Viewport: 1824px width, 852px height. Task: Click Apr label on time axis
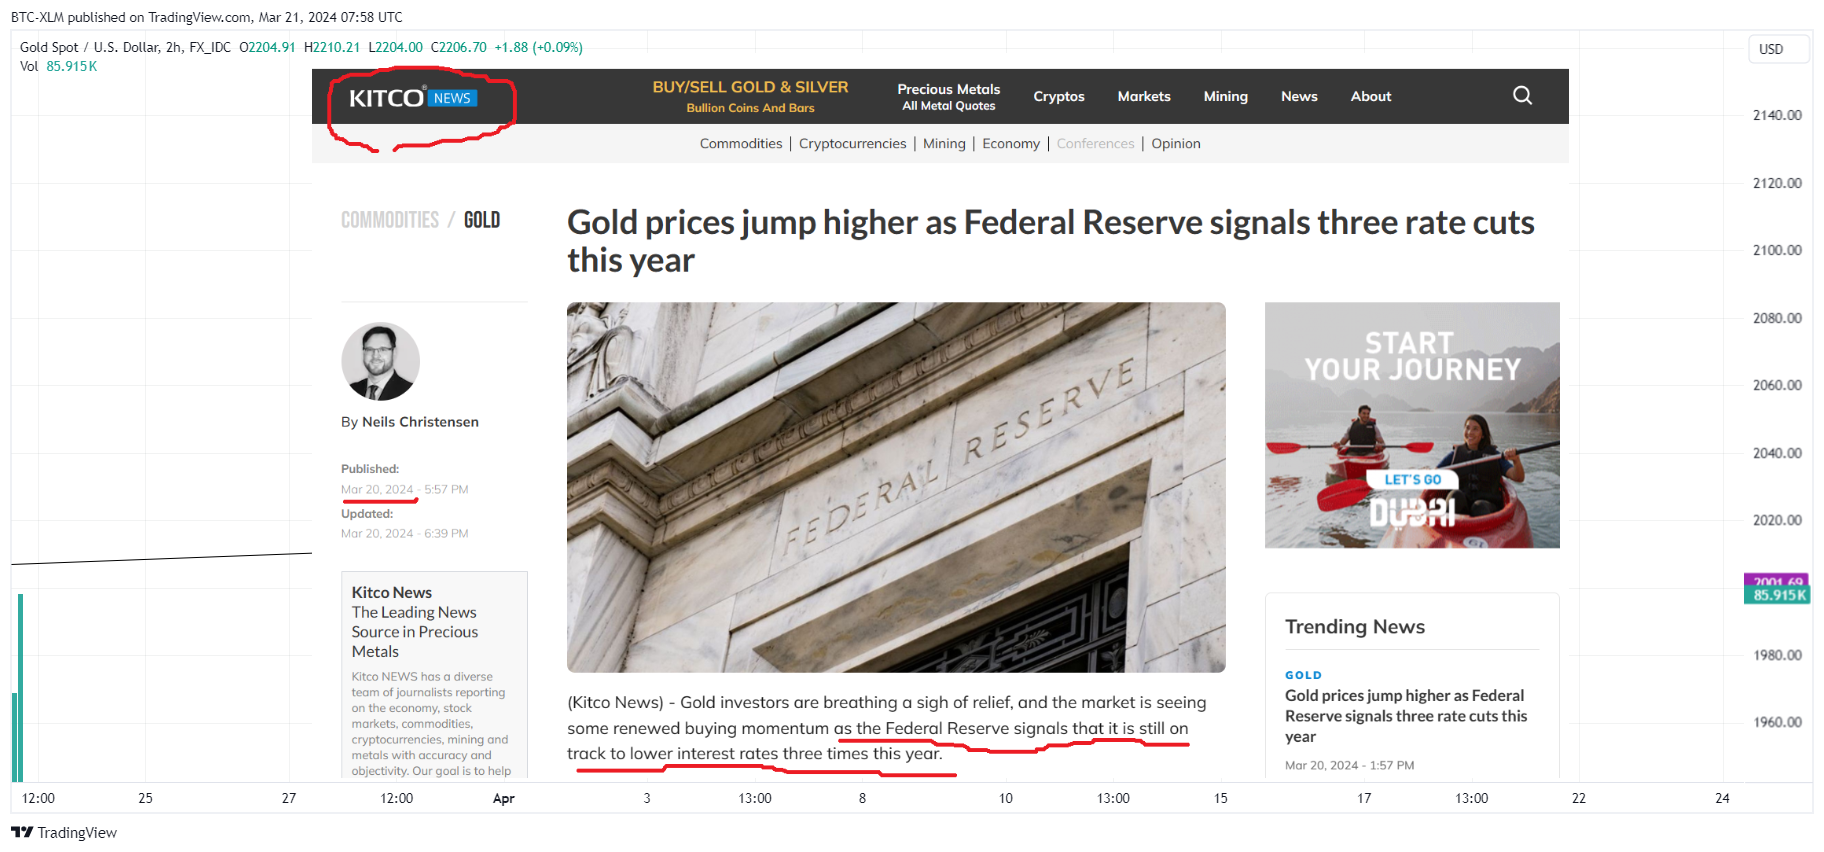(504, 798)
